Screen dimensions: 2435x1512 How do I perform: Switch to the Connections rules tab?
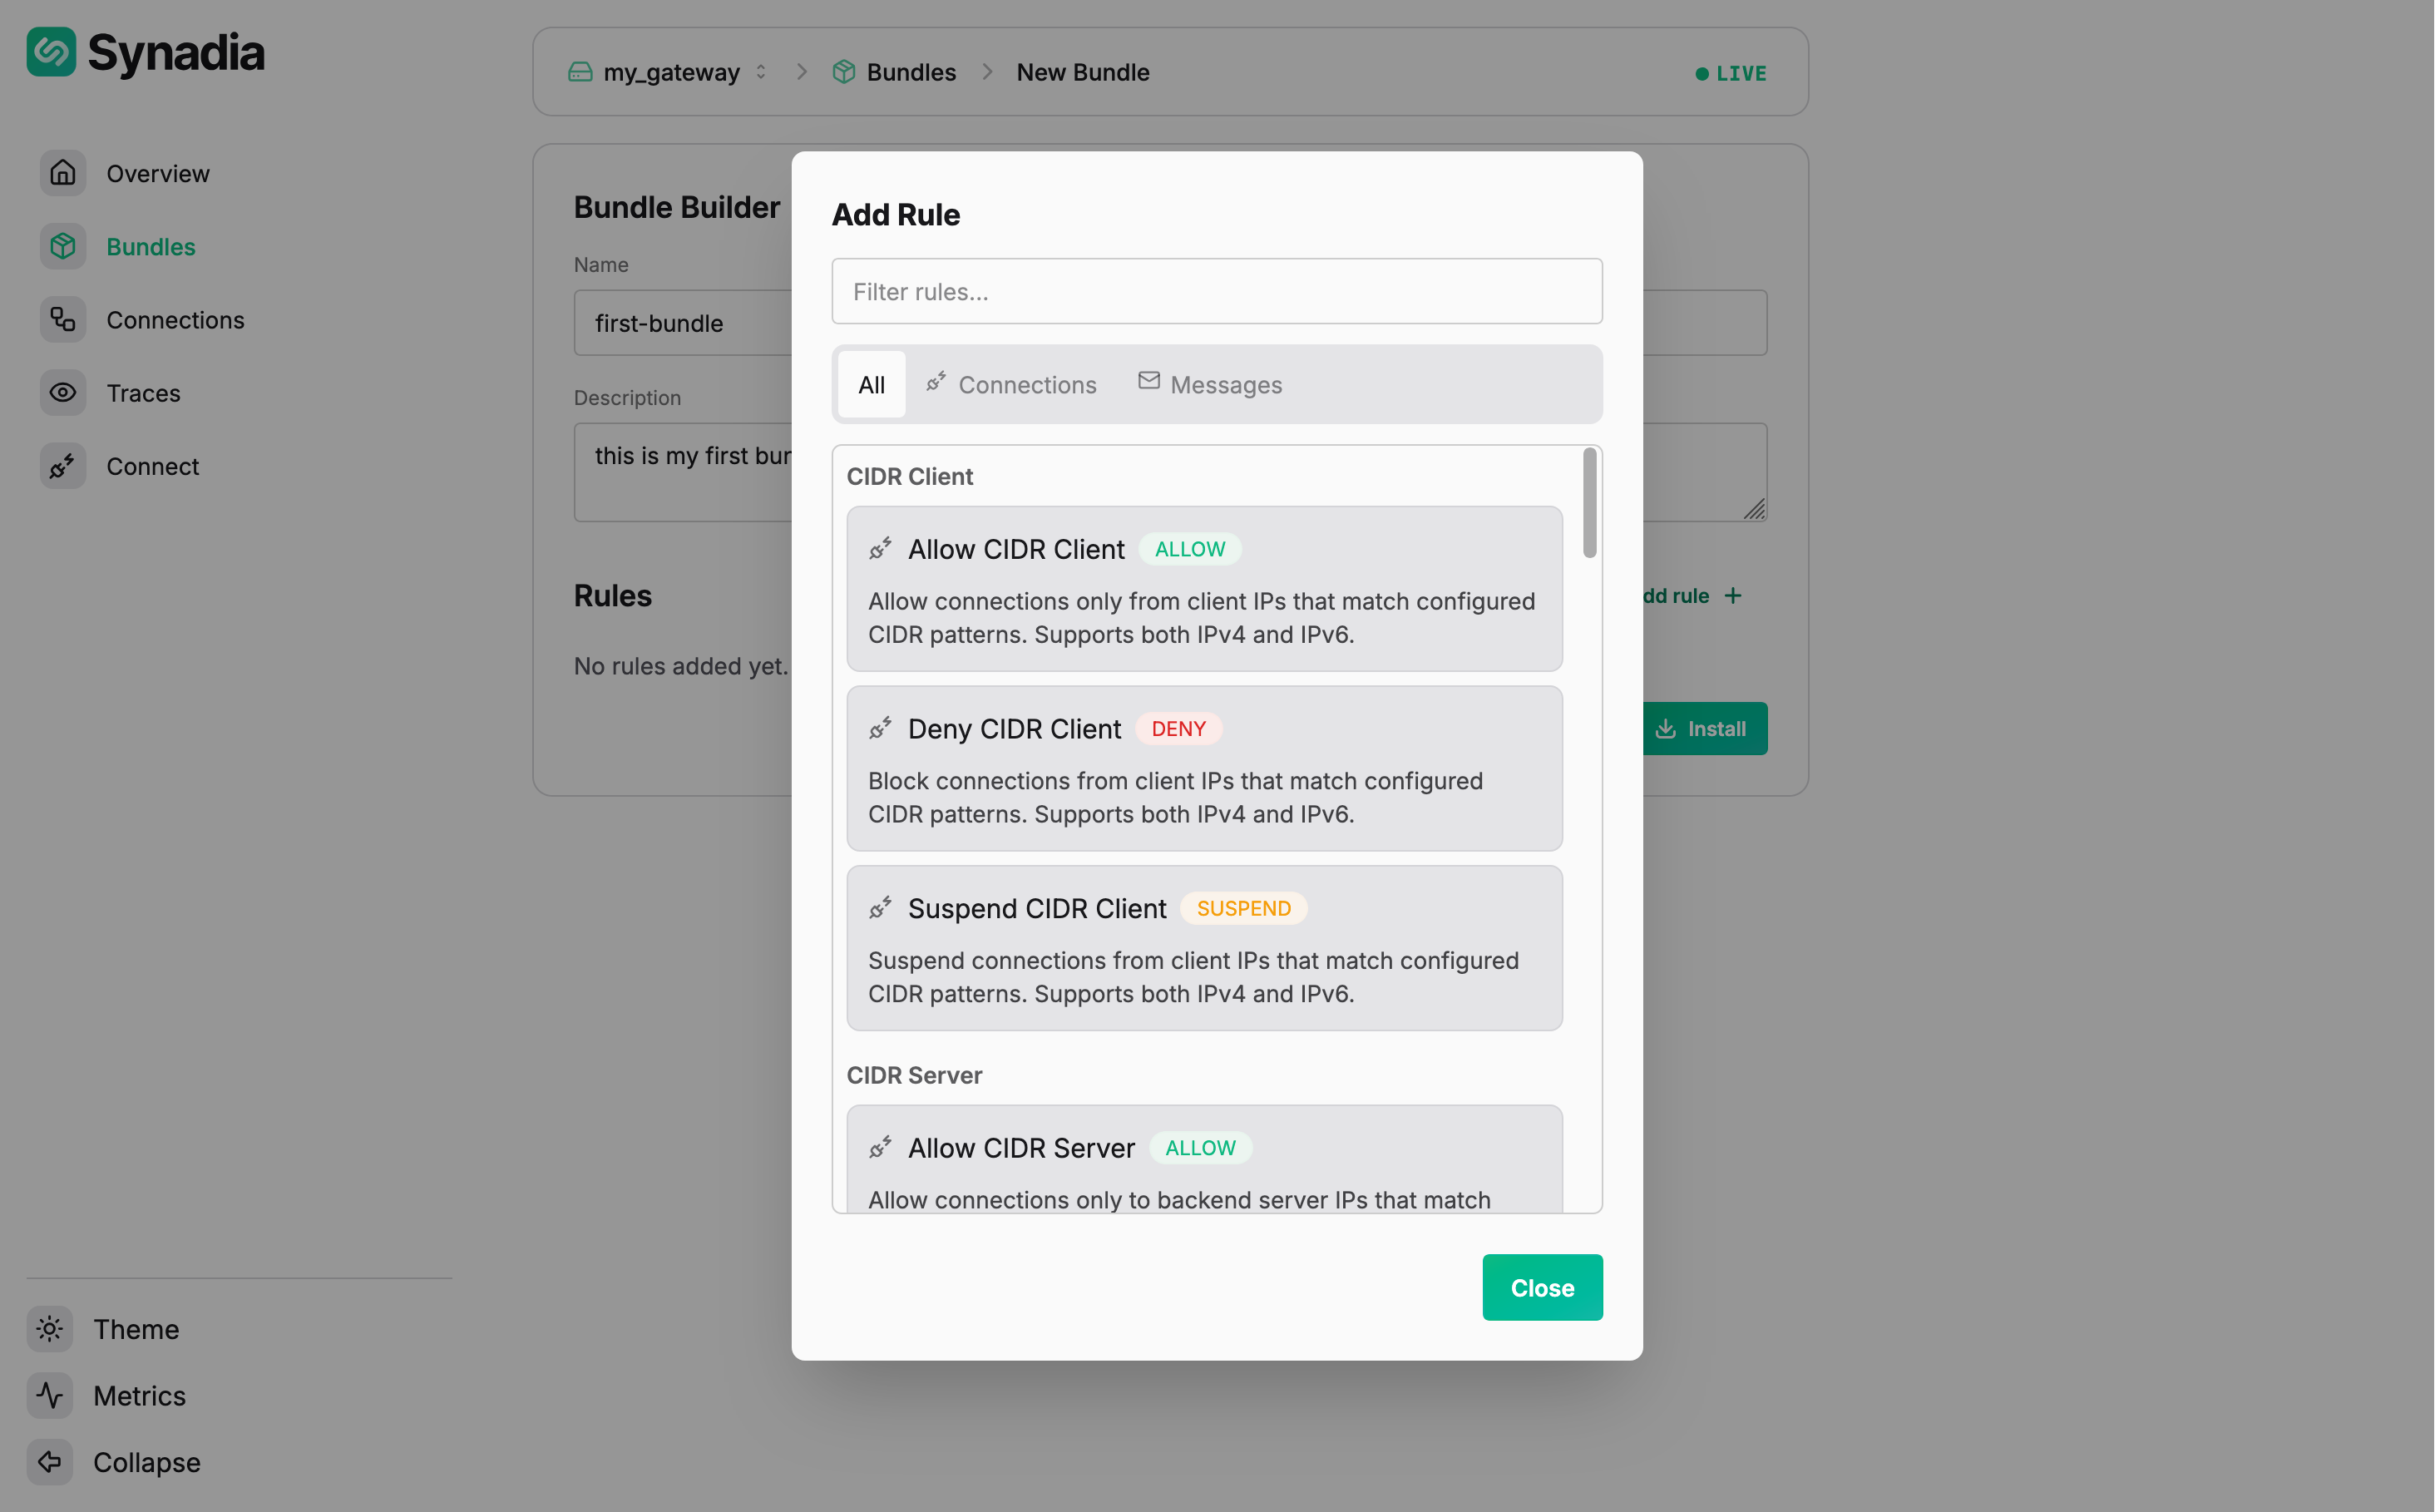[1011, 384]
